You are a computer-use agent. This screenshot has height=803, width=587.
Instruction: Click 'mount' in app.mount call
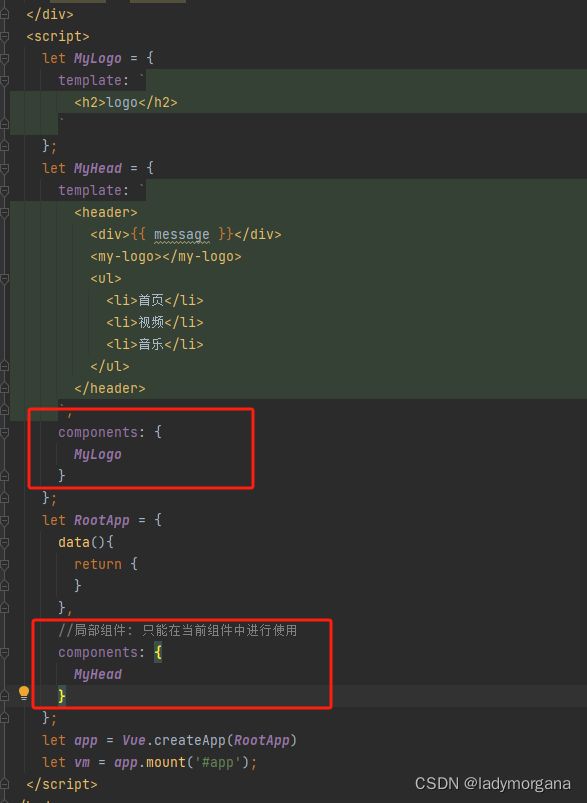[x=166, y=762]
